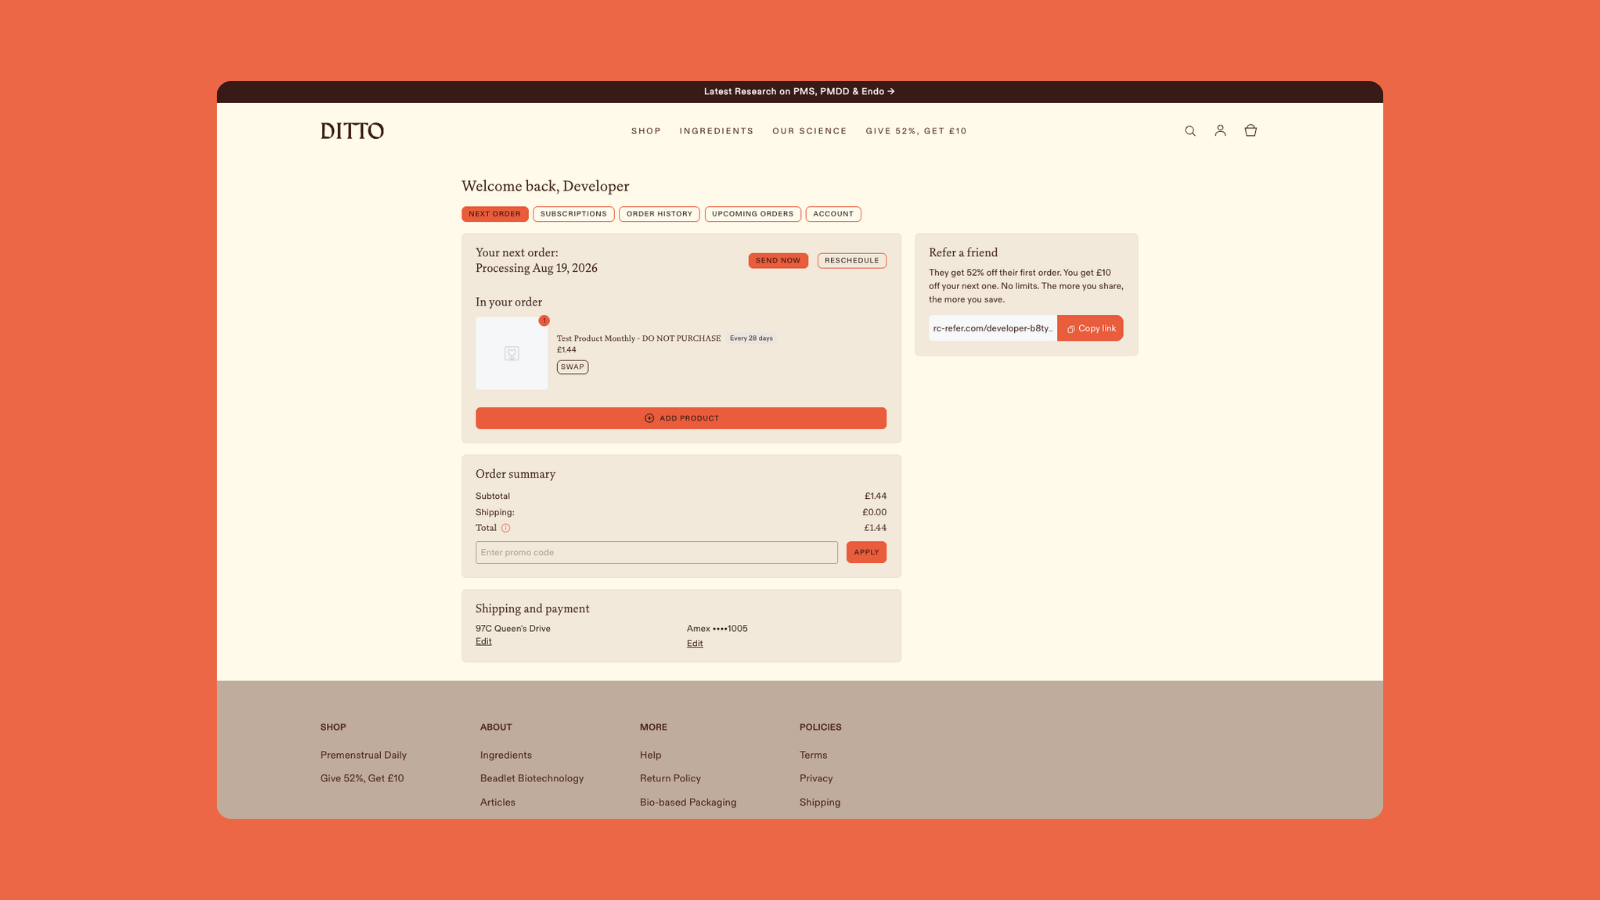This screenshot has width=1600, height=900.
Task: Open the Privacy policy link
Action: pyautogui.click(x=816, y=778)
